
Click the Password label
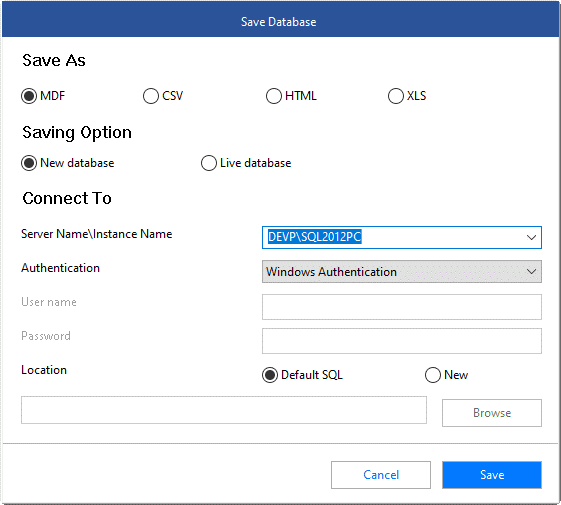point(46,336)
